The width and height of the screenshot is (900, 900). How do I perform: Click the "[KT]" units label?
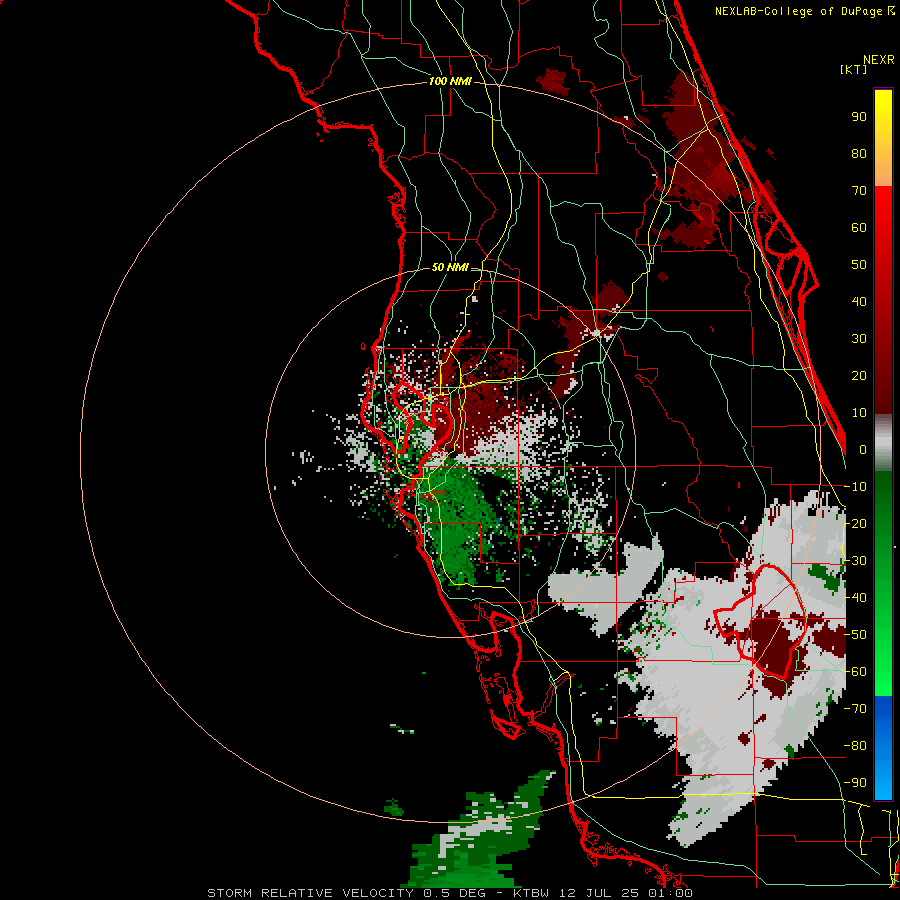coord(854,69)
